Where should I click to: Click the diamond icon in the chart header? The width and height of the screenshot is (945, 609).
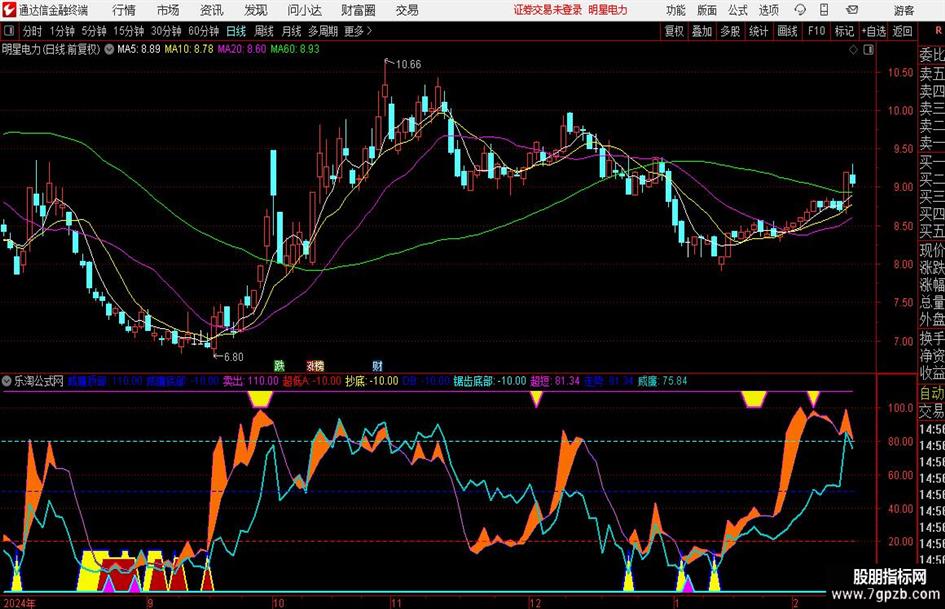coord(853,50)
